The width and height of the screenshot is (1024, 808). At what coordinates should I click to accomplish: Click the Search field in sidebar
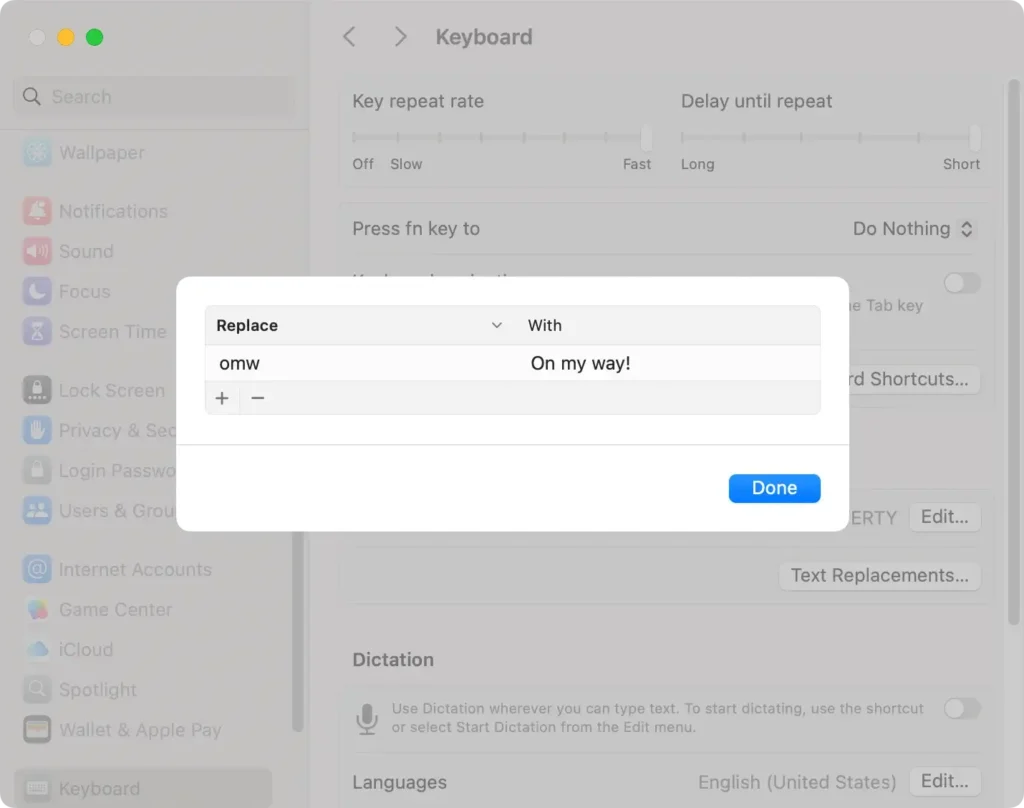click(x=155, y=97)
